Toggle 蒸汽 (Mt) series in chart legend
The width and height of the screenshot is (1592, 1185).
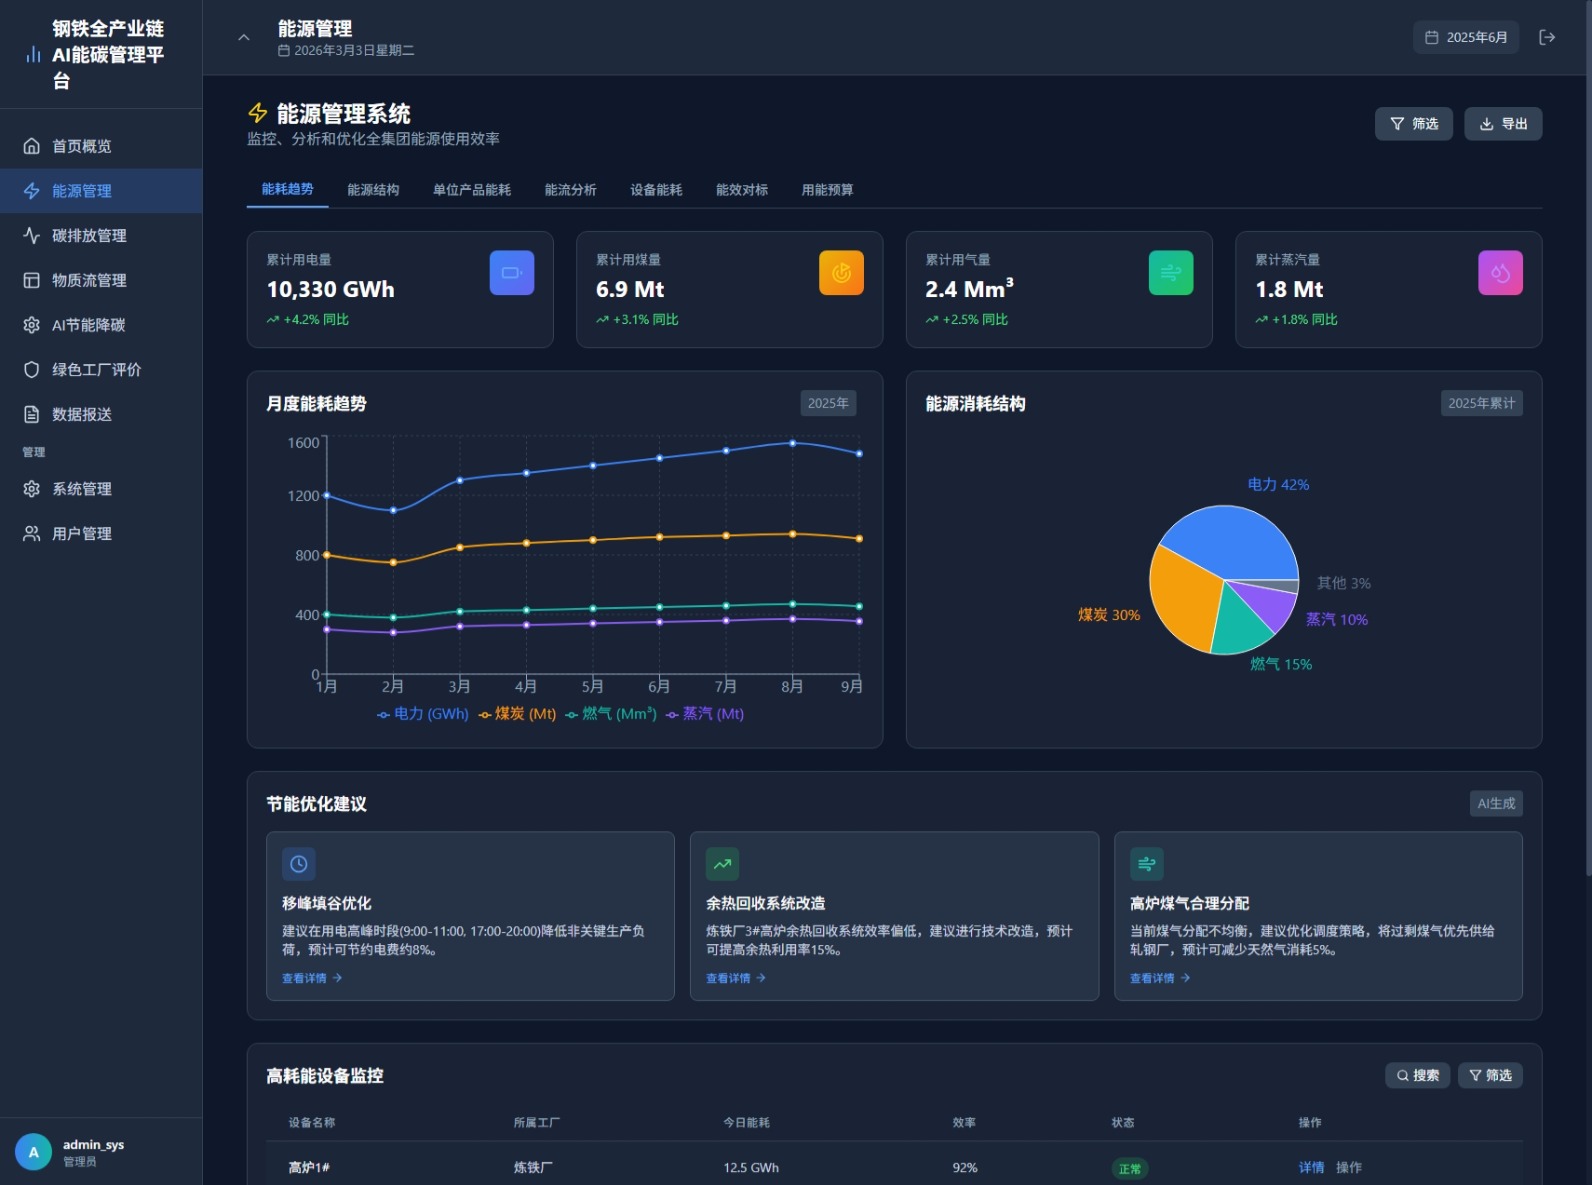(x=705, y=714)
